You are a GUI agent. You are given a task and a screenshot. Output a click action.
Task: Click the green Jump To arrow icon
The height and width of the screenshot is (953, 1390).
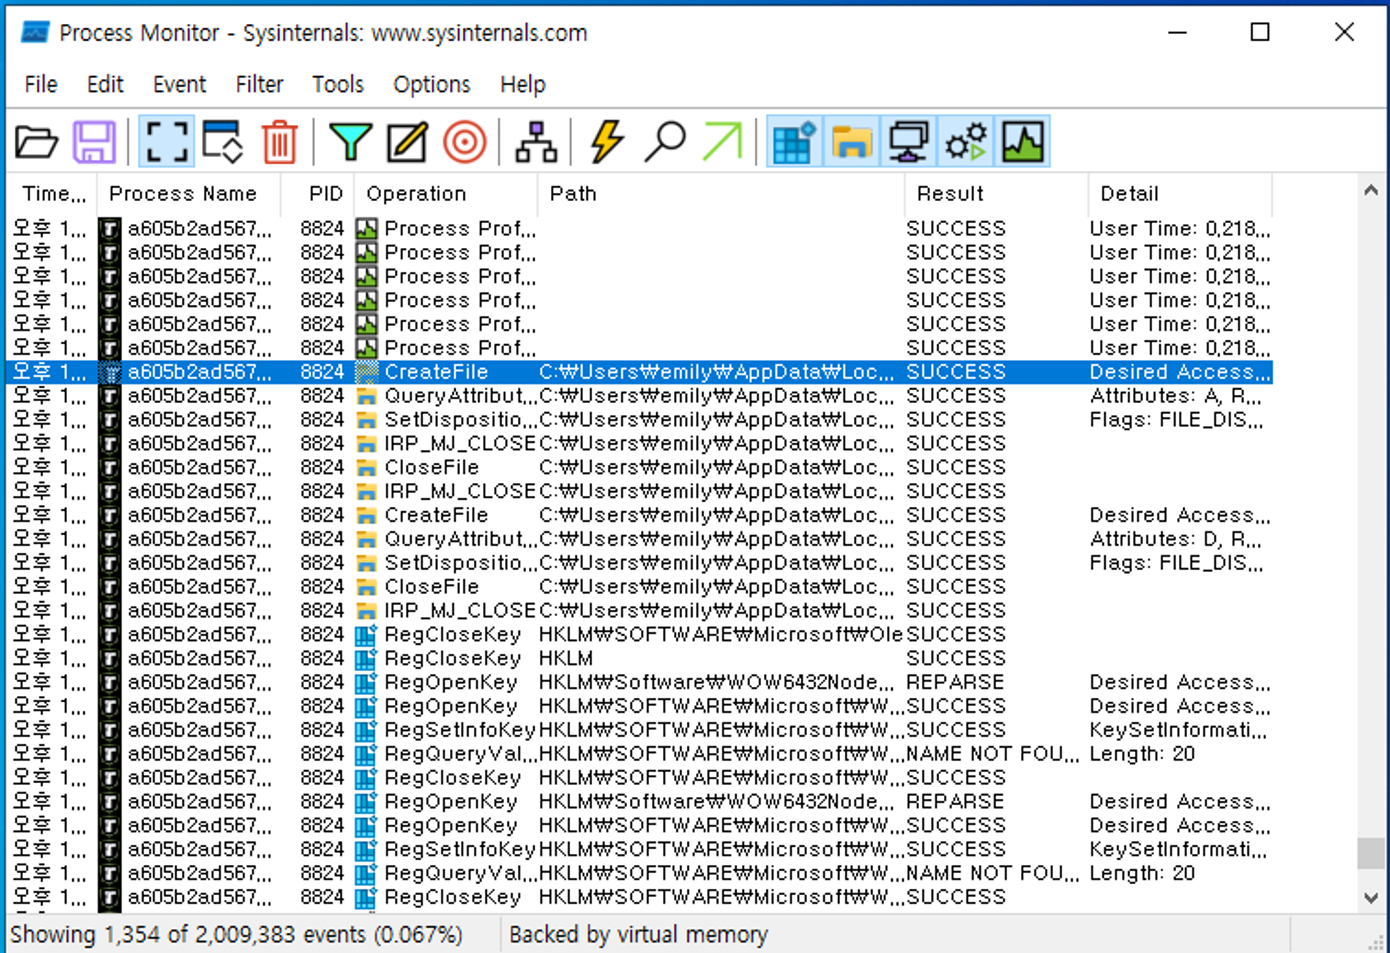pyautogui.click(x=722, y=142)
